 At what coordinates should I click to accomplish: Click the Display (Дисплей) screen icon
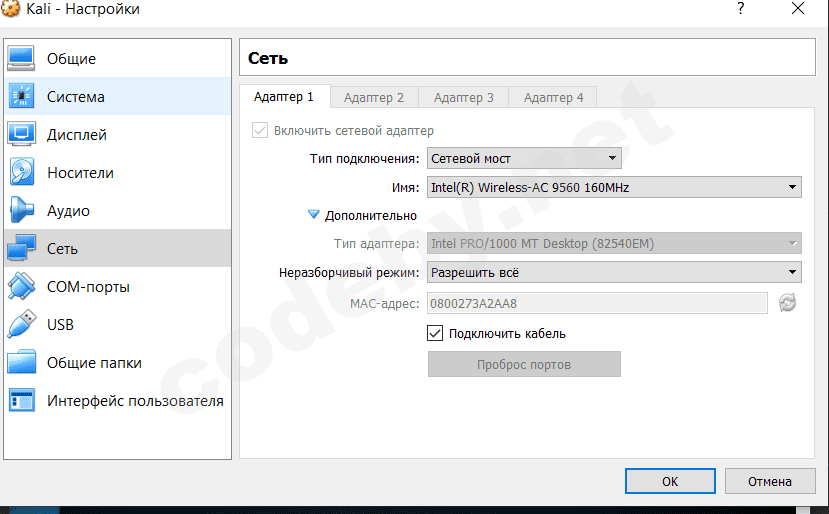[21, 134]
